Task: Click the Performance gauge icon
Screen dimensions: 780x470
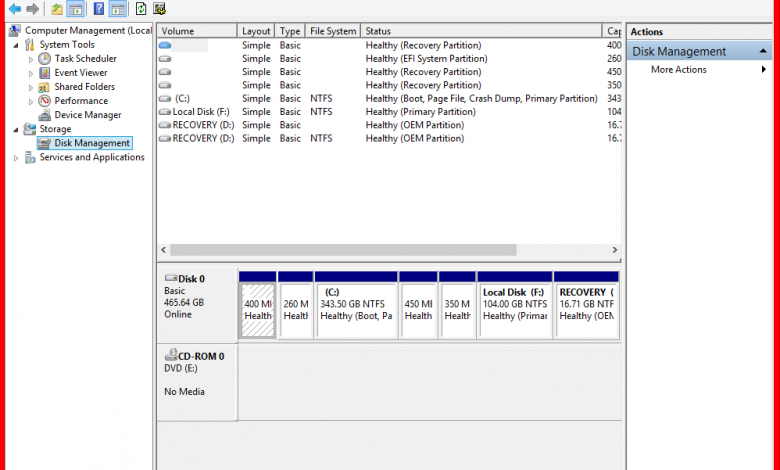Action: pos(45,101)
